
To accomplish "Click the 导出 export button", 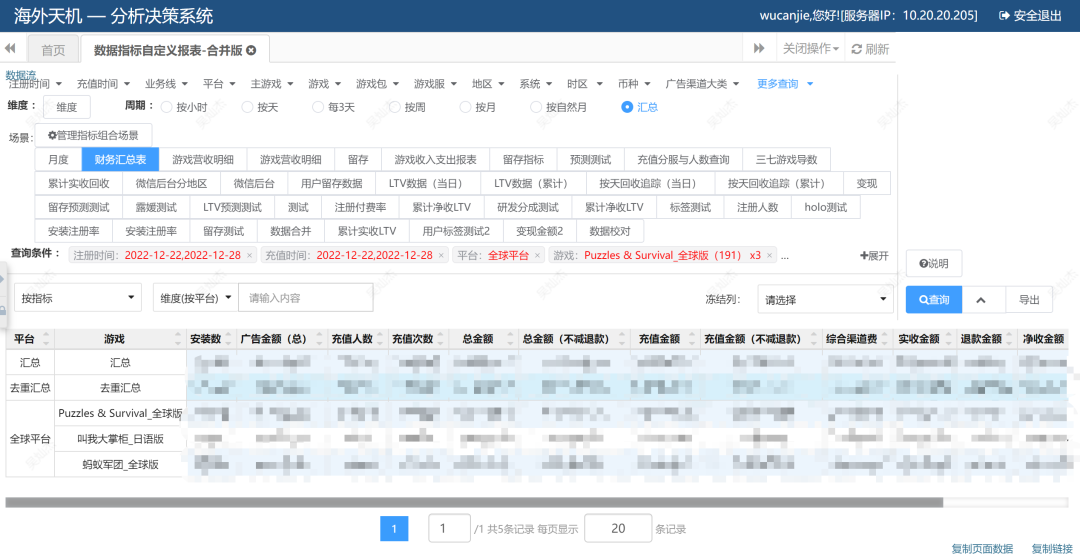I will (1029, 300).
